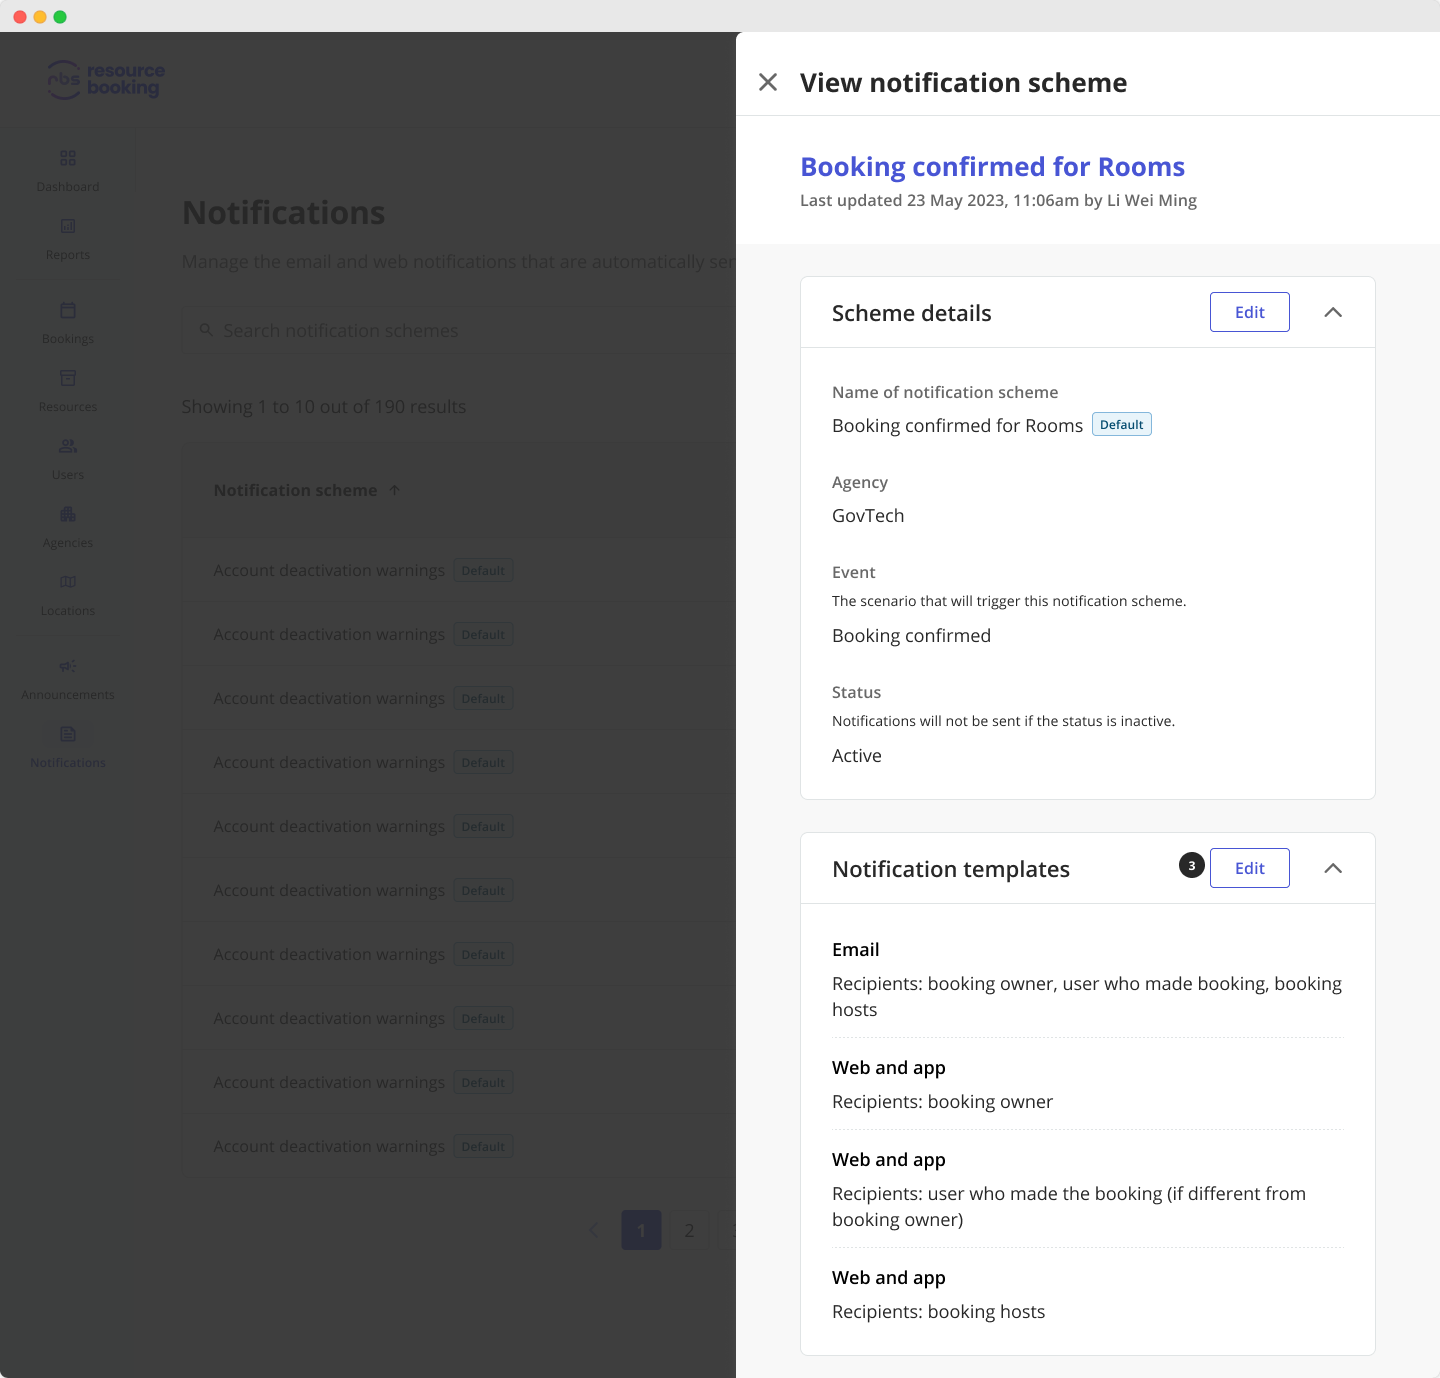Screen dimensions: 1440x1378
Task: Open Announcements via the megaphone icon
Action: (x=67, y=665)
